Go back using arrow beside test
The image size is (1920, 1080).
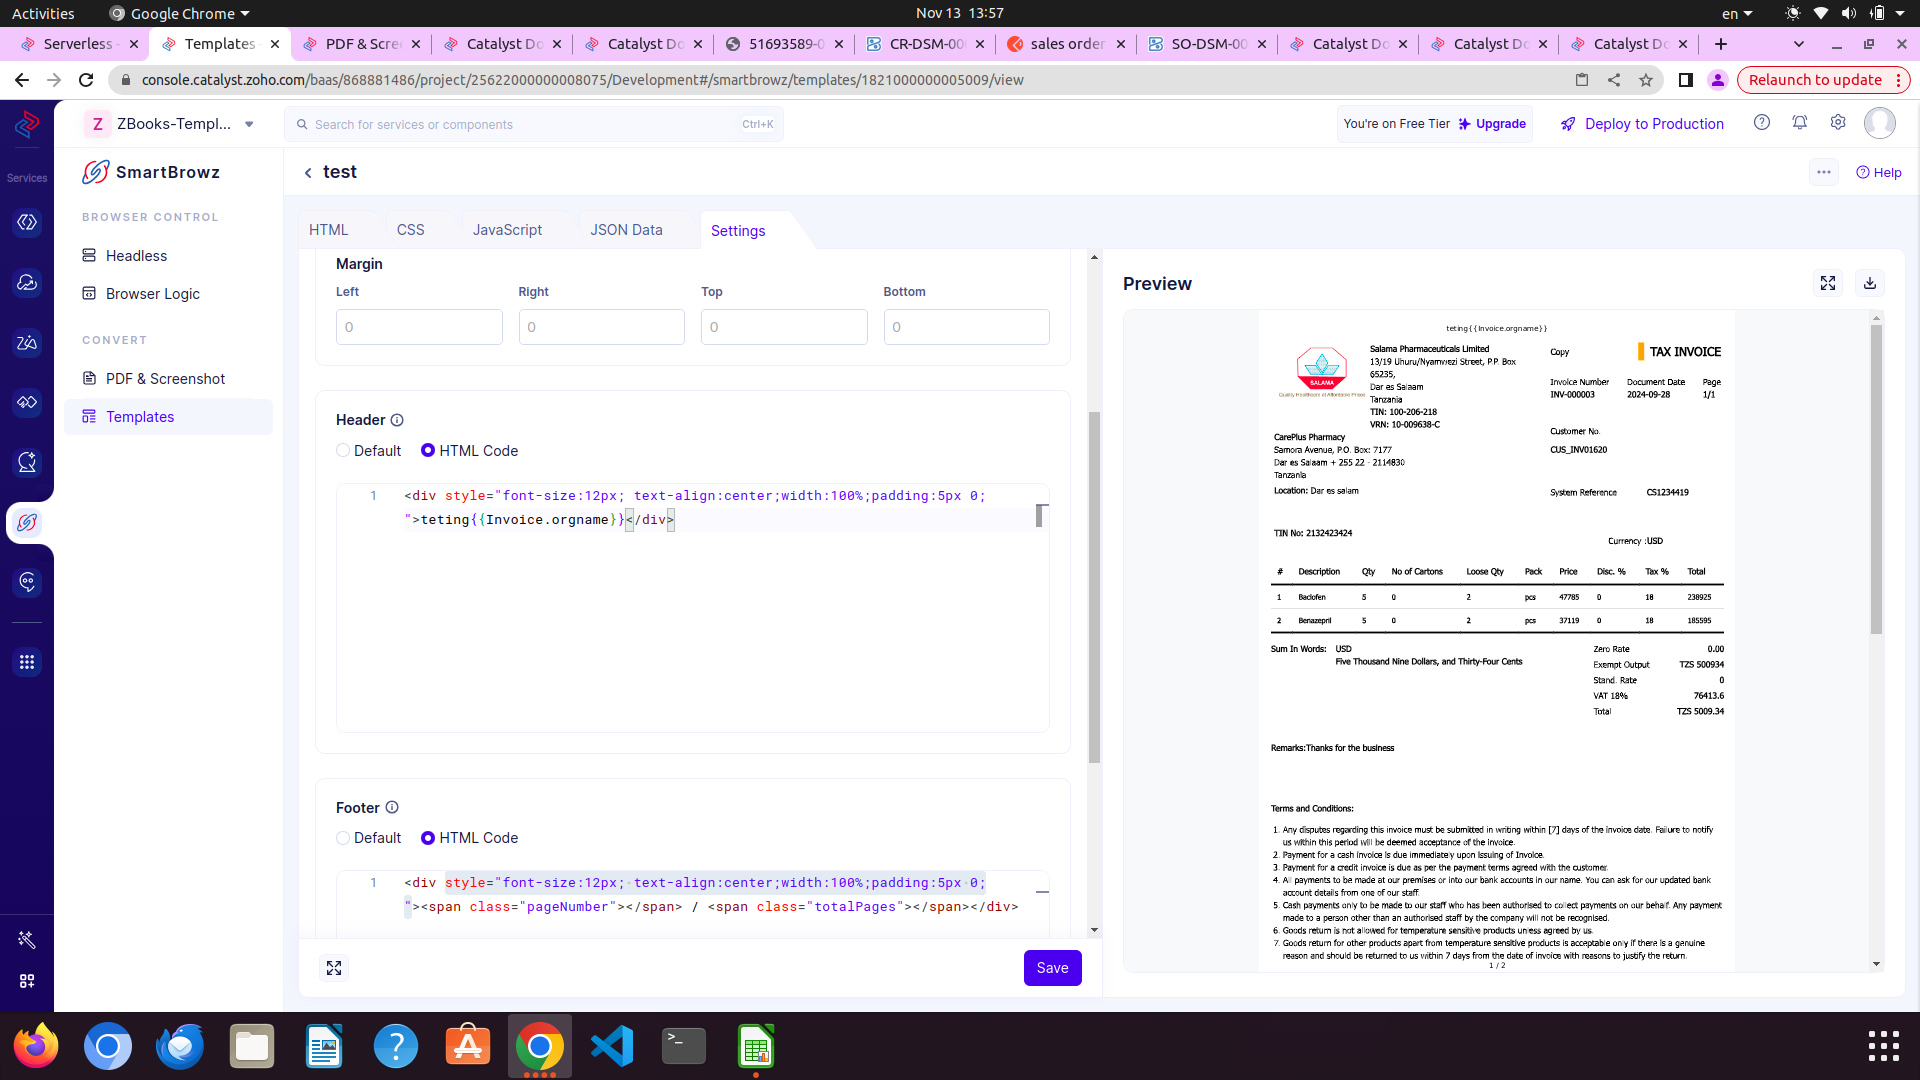(308, 173)
